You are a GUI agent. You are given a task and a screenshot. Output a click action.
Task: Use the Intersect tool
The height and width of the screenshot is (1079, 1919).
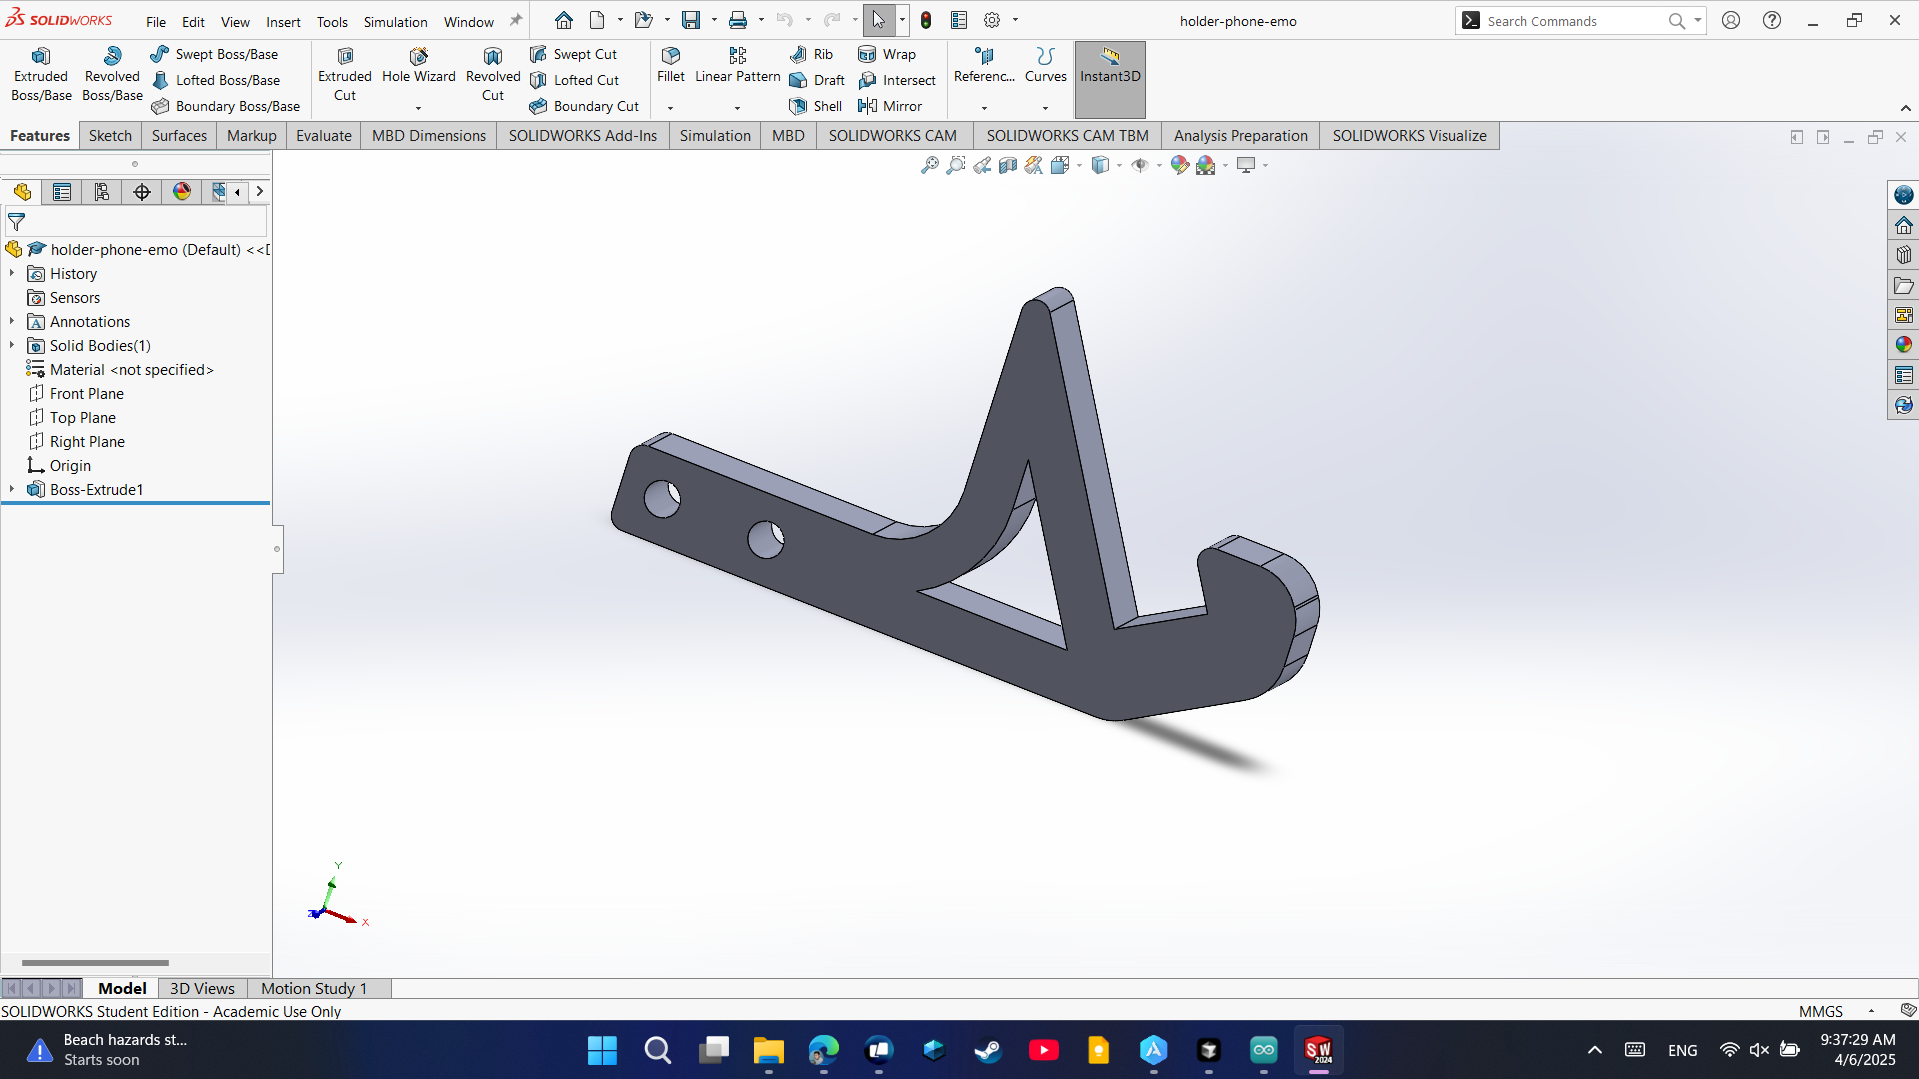(x=897, y=80)
